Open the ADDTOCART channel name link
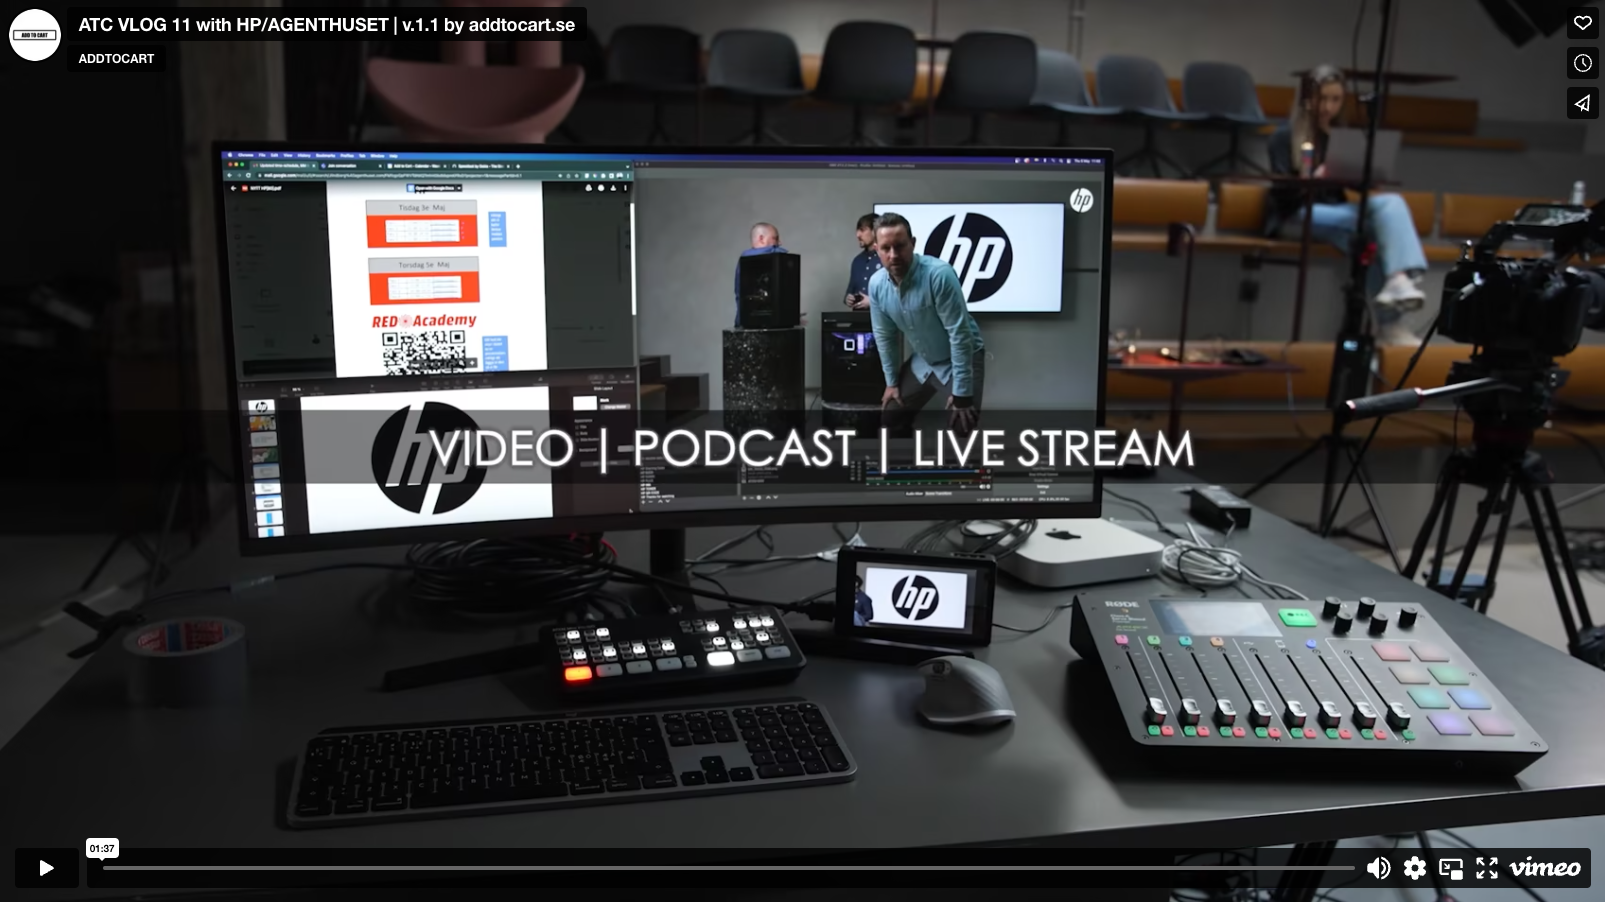1605x902 pixels. click(117, 59)
